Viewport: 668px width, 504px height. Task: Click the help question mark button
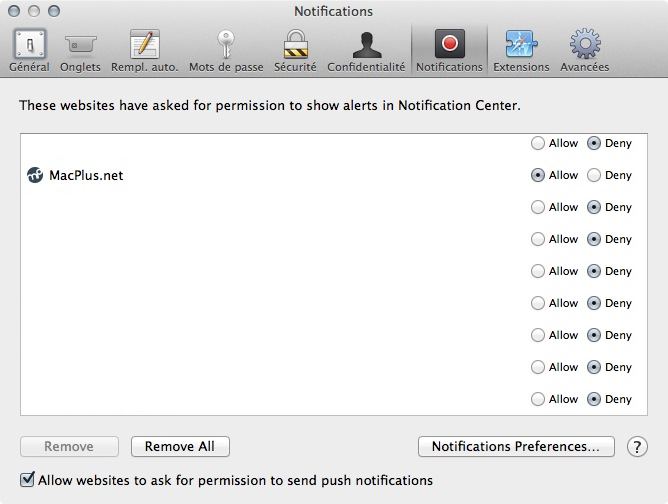point(637,447)
